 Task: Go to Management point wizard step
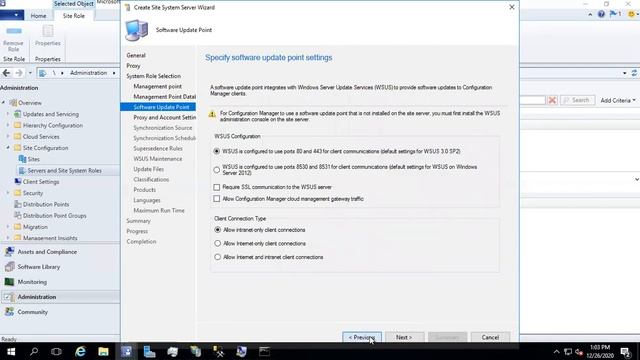[158, 87]
